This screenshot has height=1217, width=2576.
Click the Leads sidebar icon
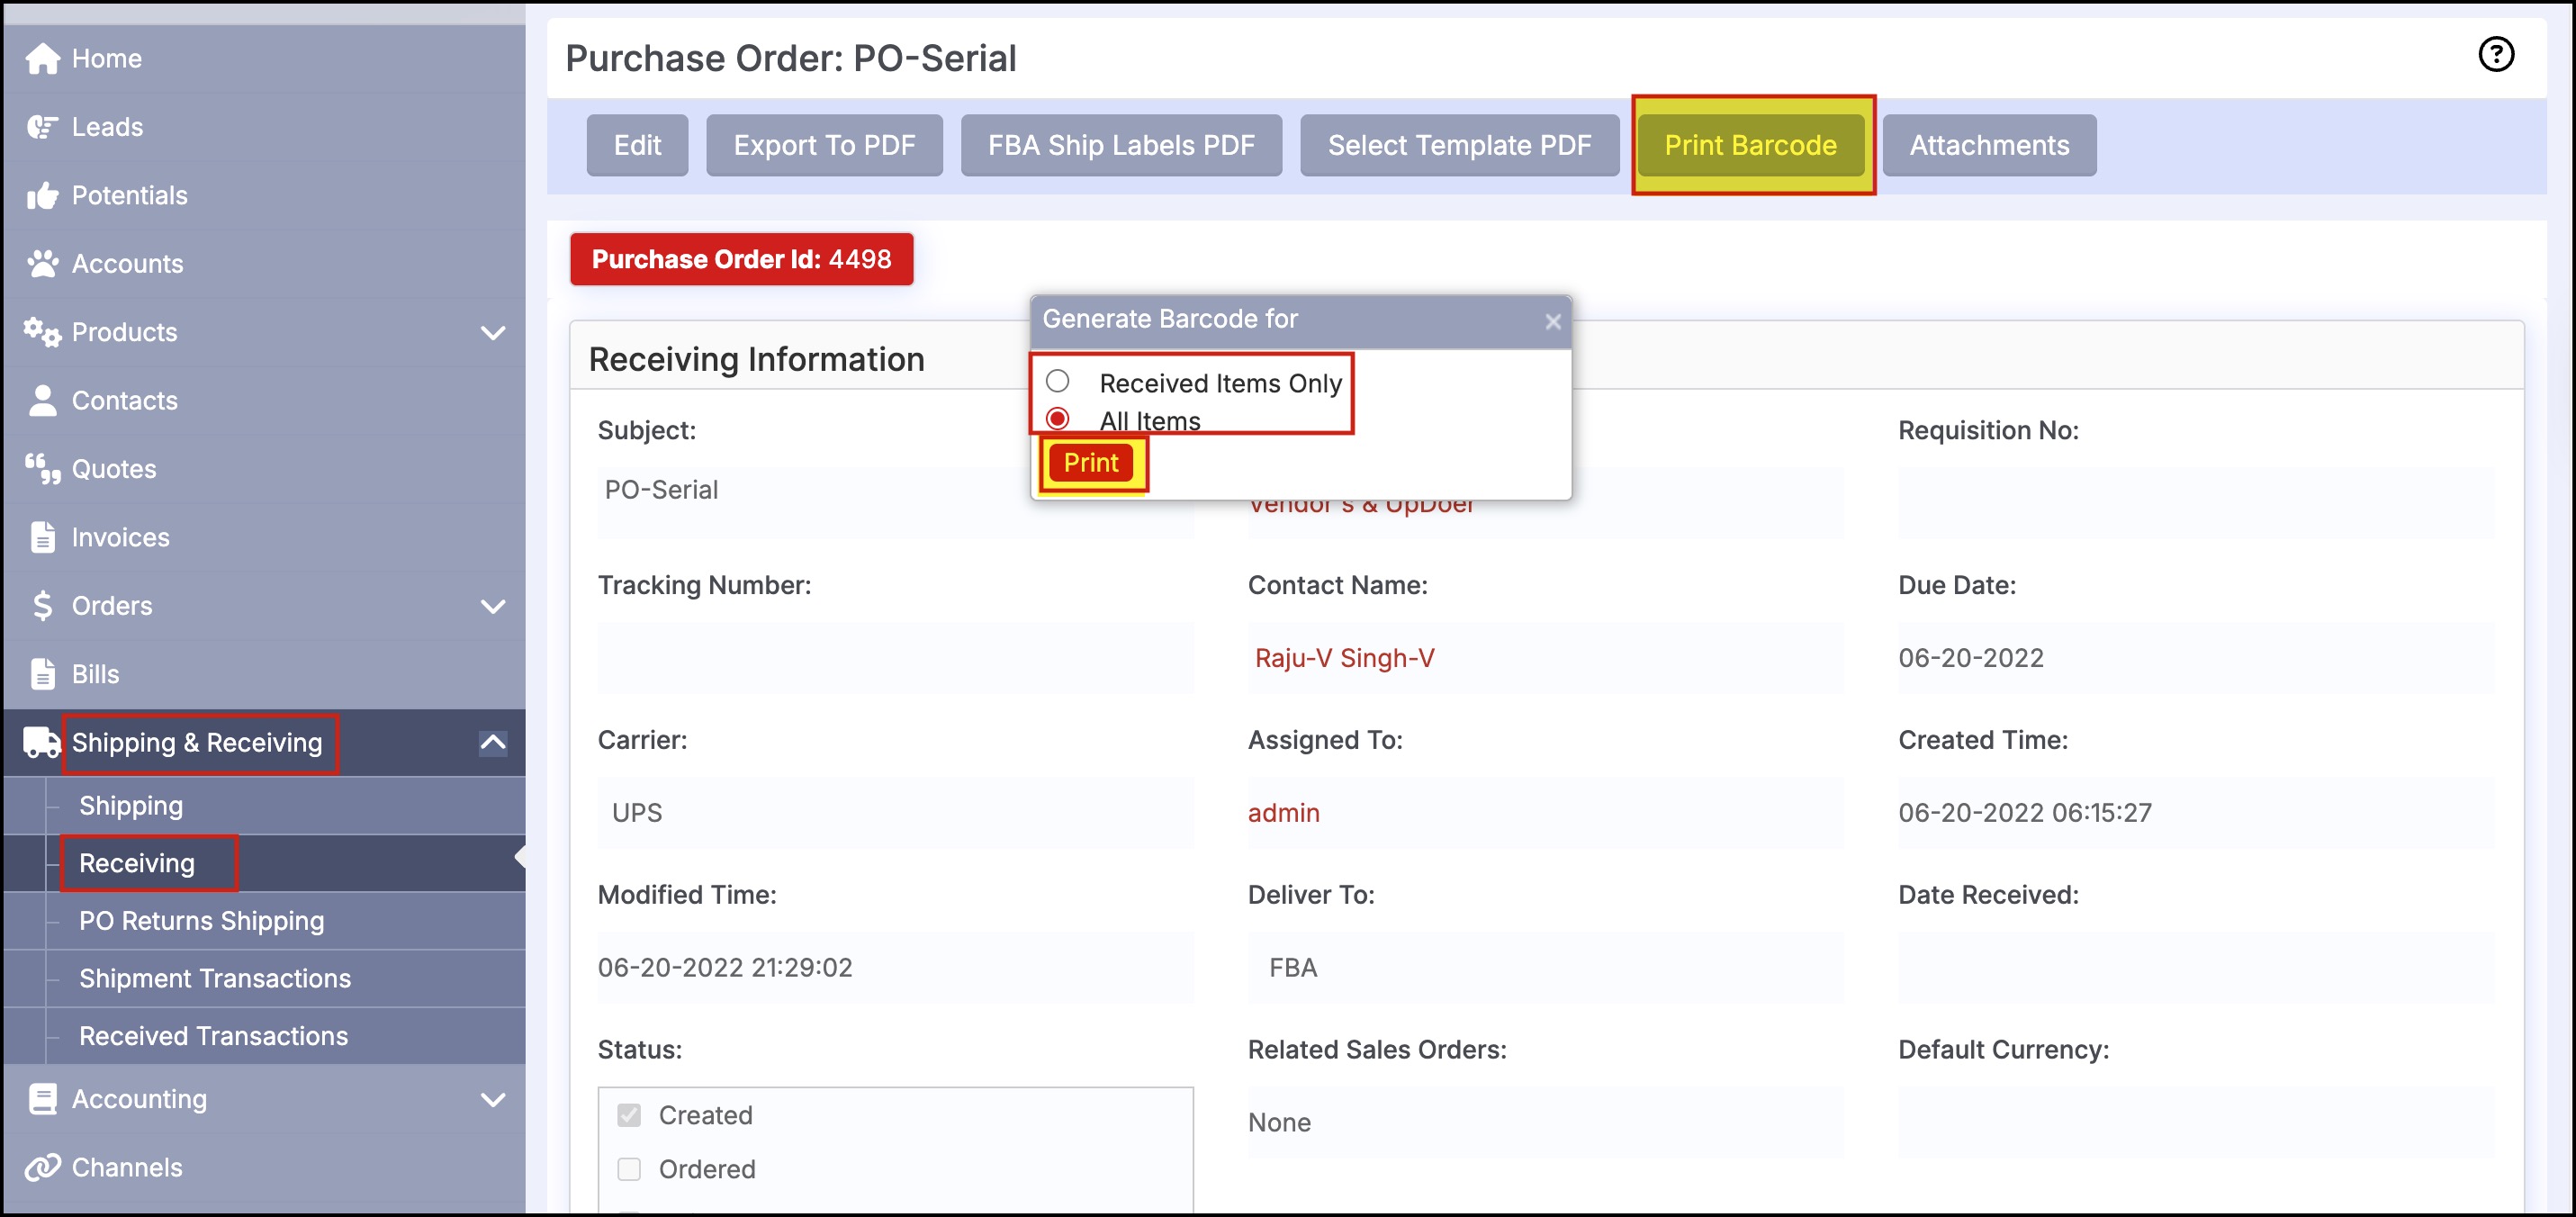[x=42, y=127]
